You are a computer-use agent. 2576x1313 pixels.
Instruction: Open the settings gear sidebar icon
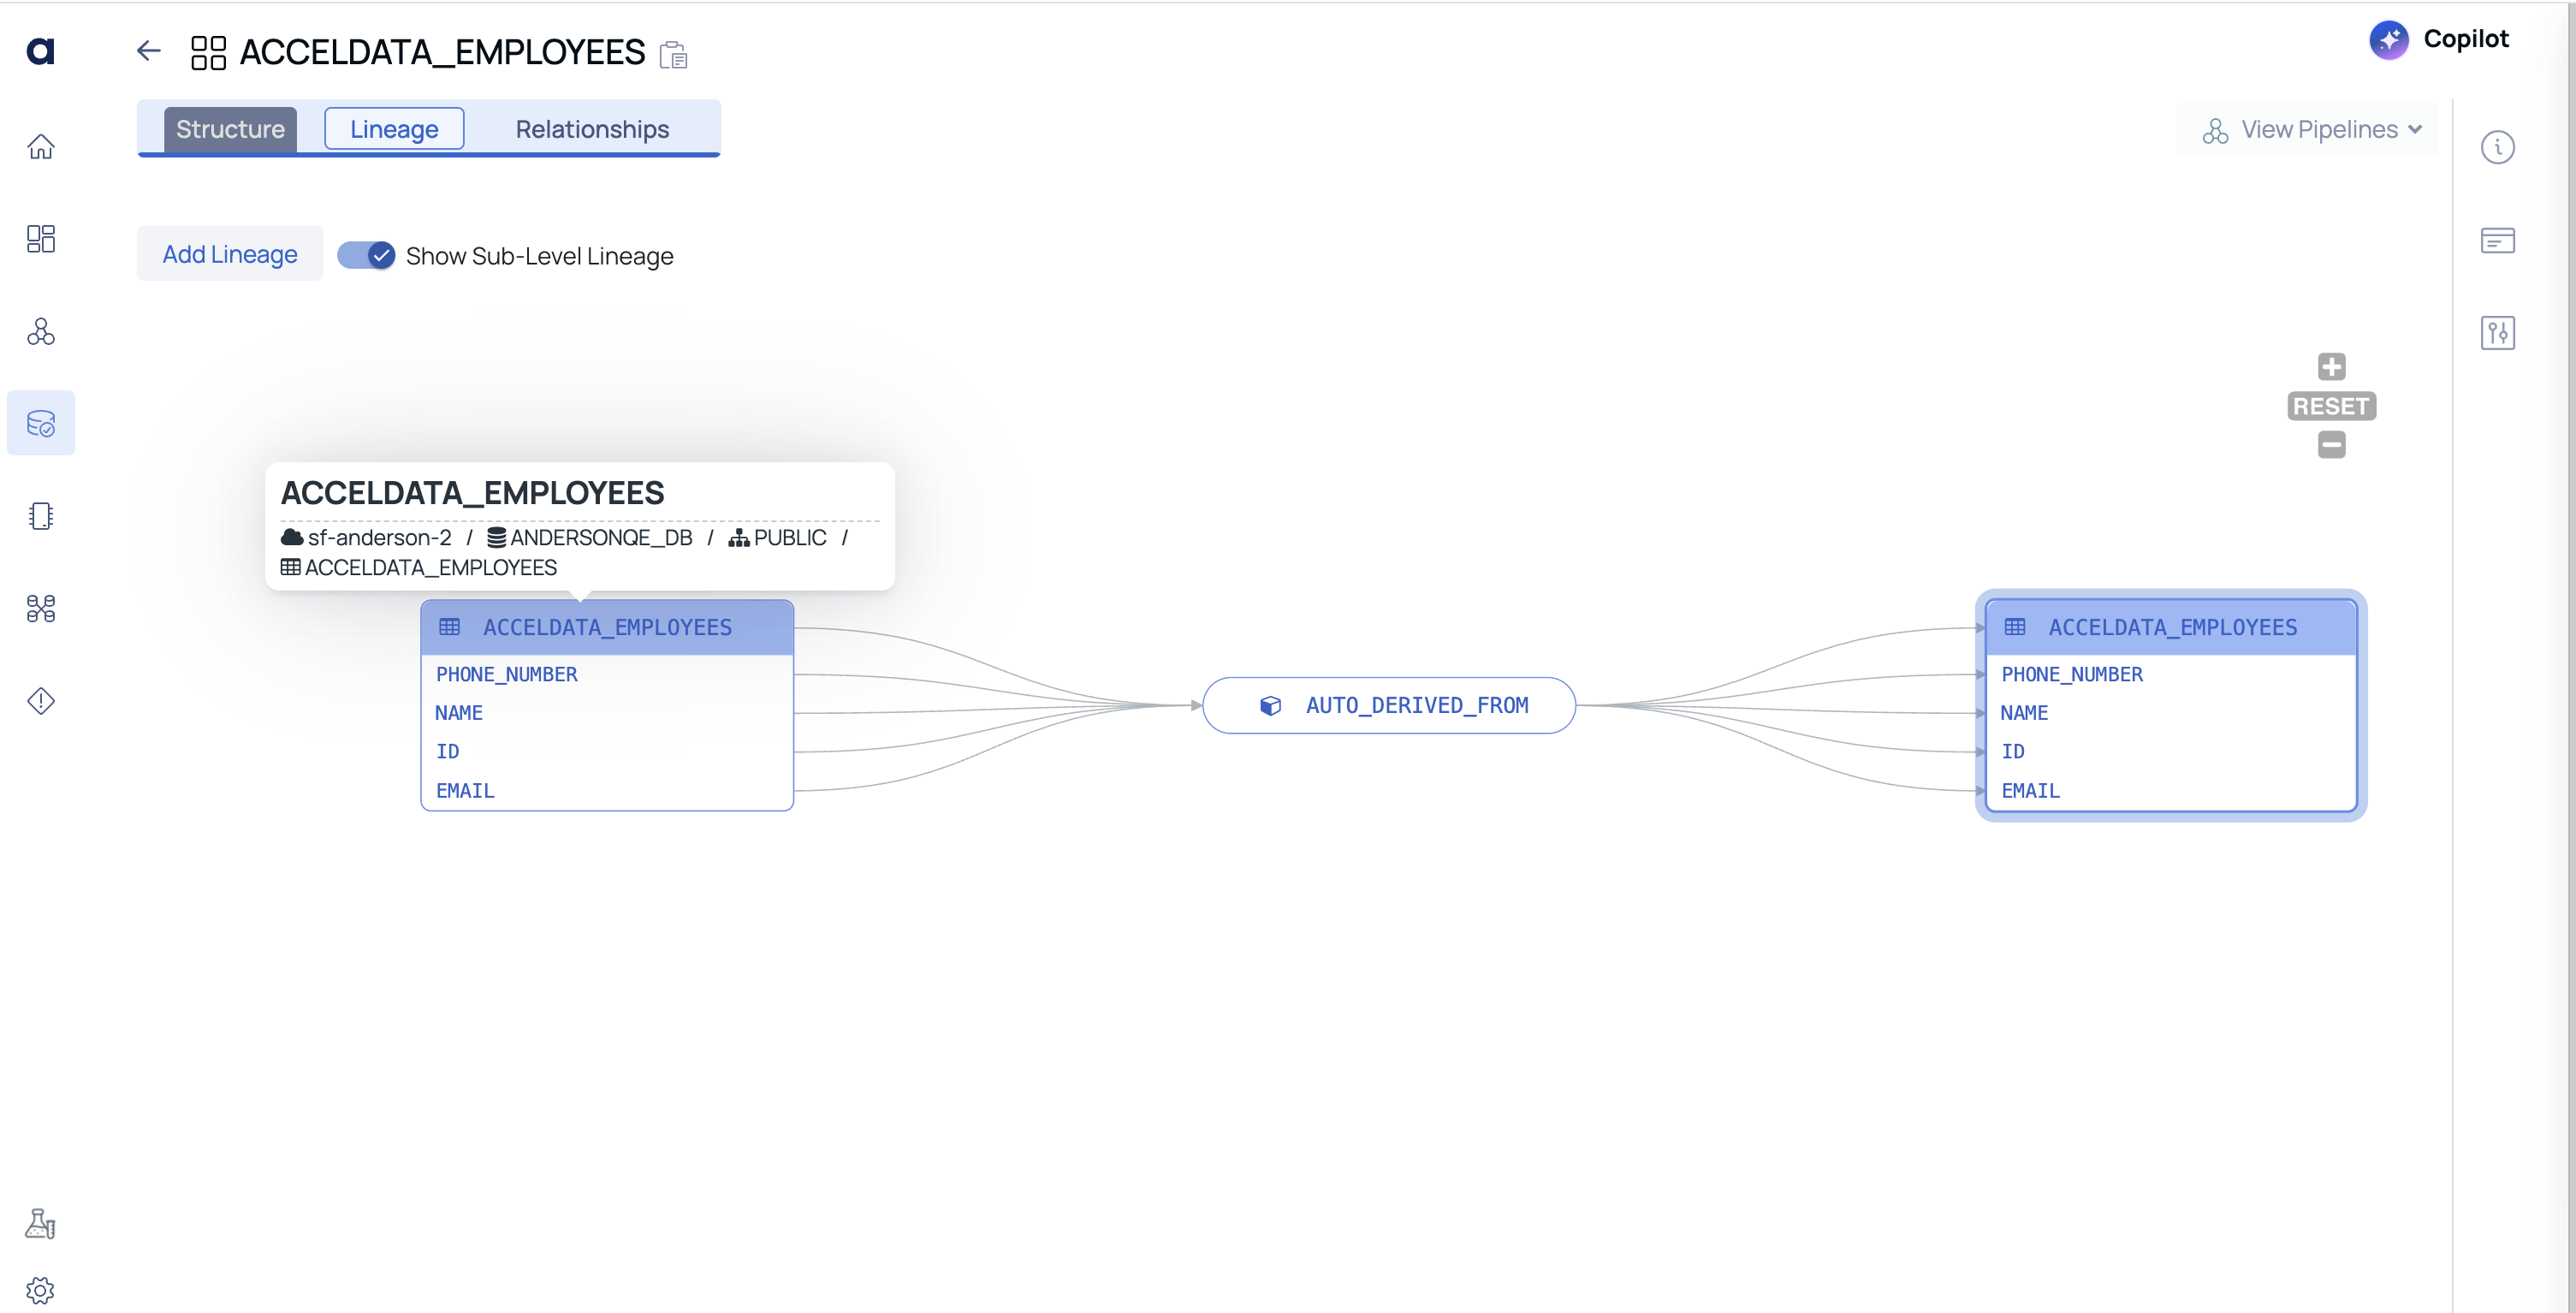41,1290
